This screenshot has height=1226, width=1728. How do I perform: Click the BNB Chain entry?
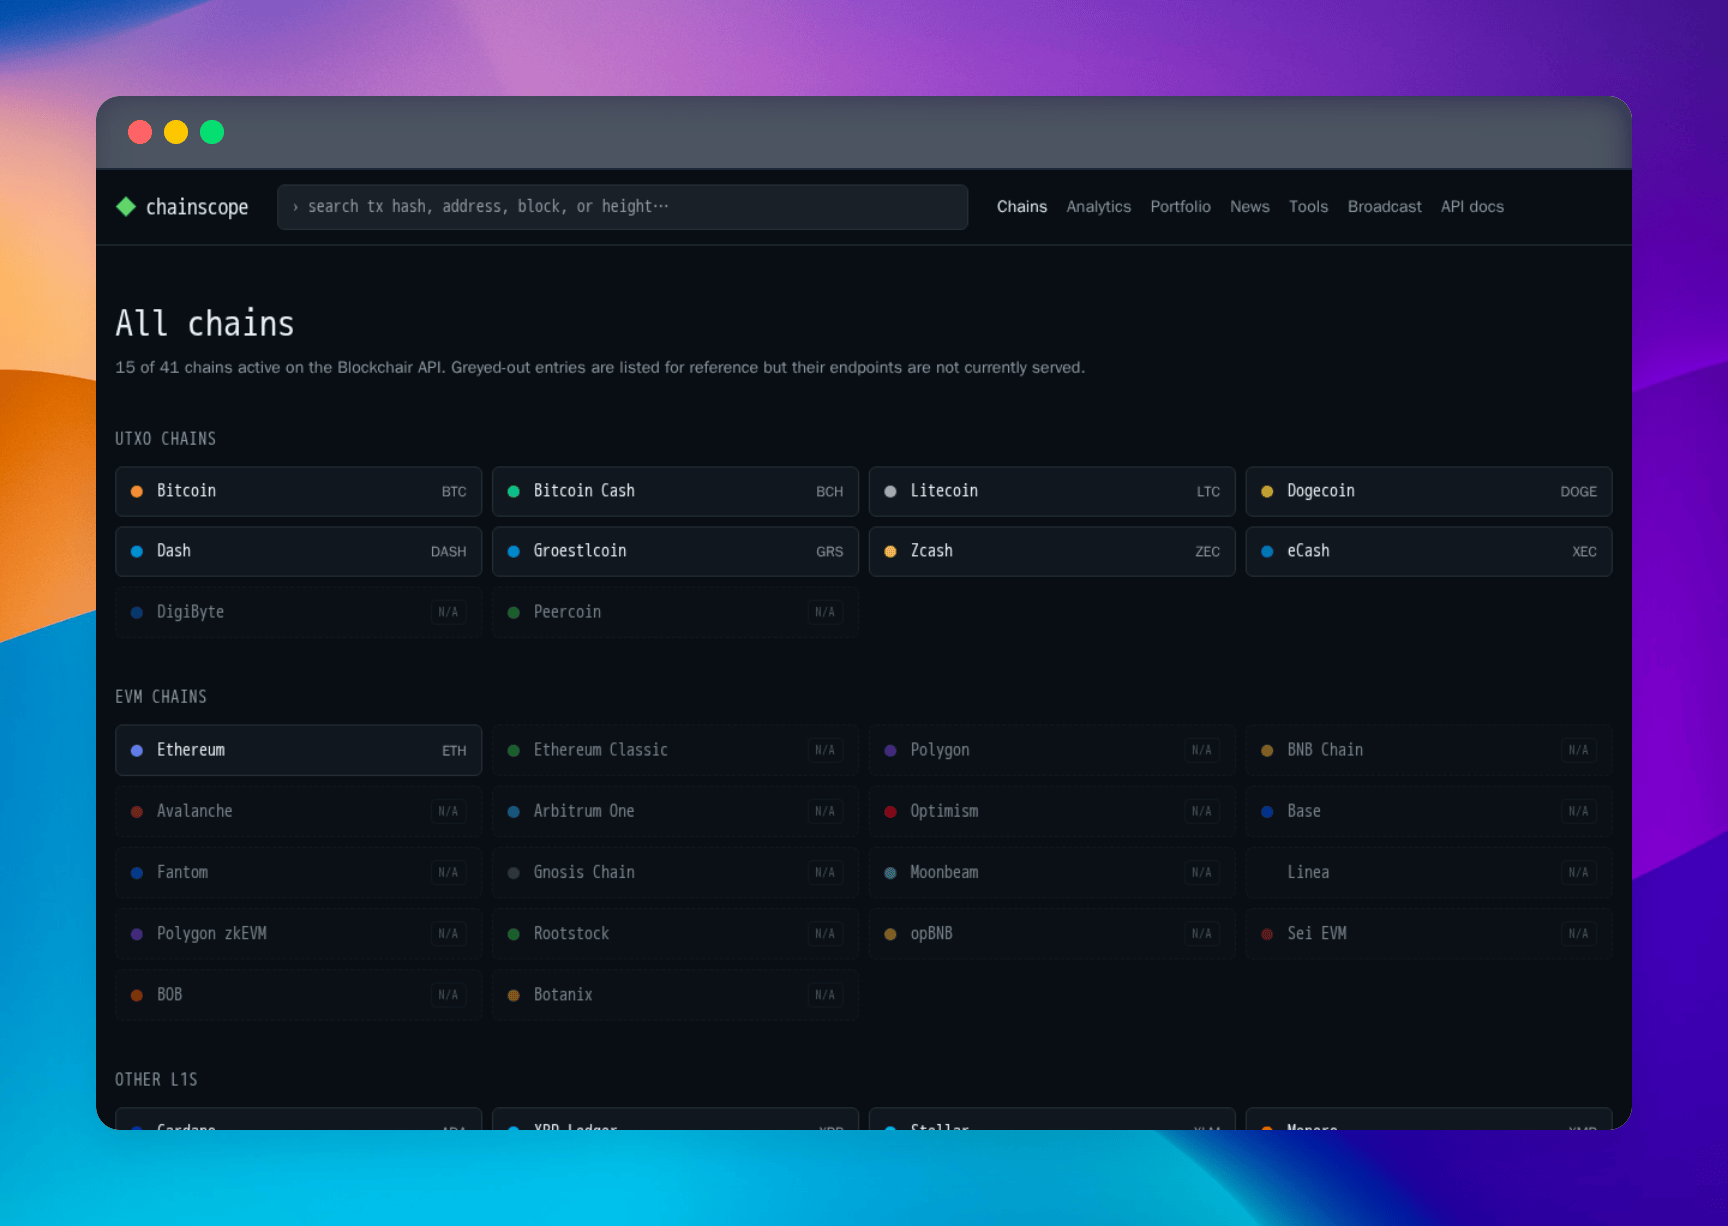[1429, 750]
